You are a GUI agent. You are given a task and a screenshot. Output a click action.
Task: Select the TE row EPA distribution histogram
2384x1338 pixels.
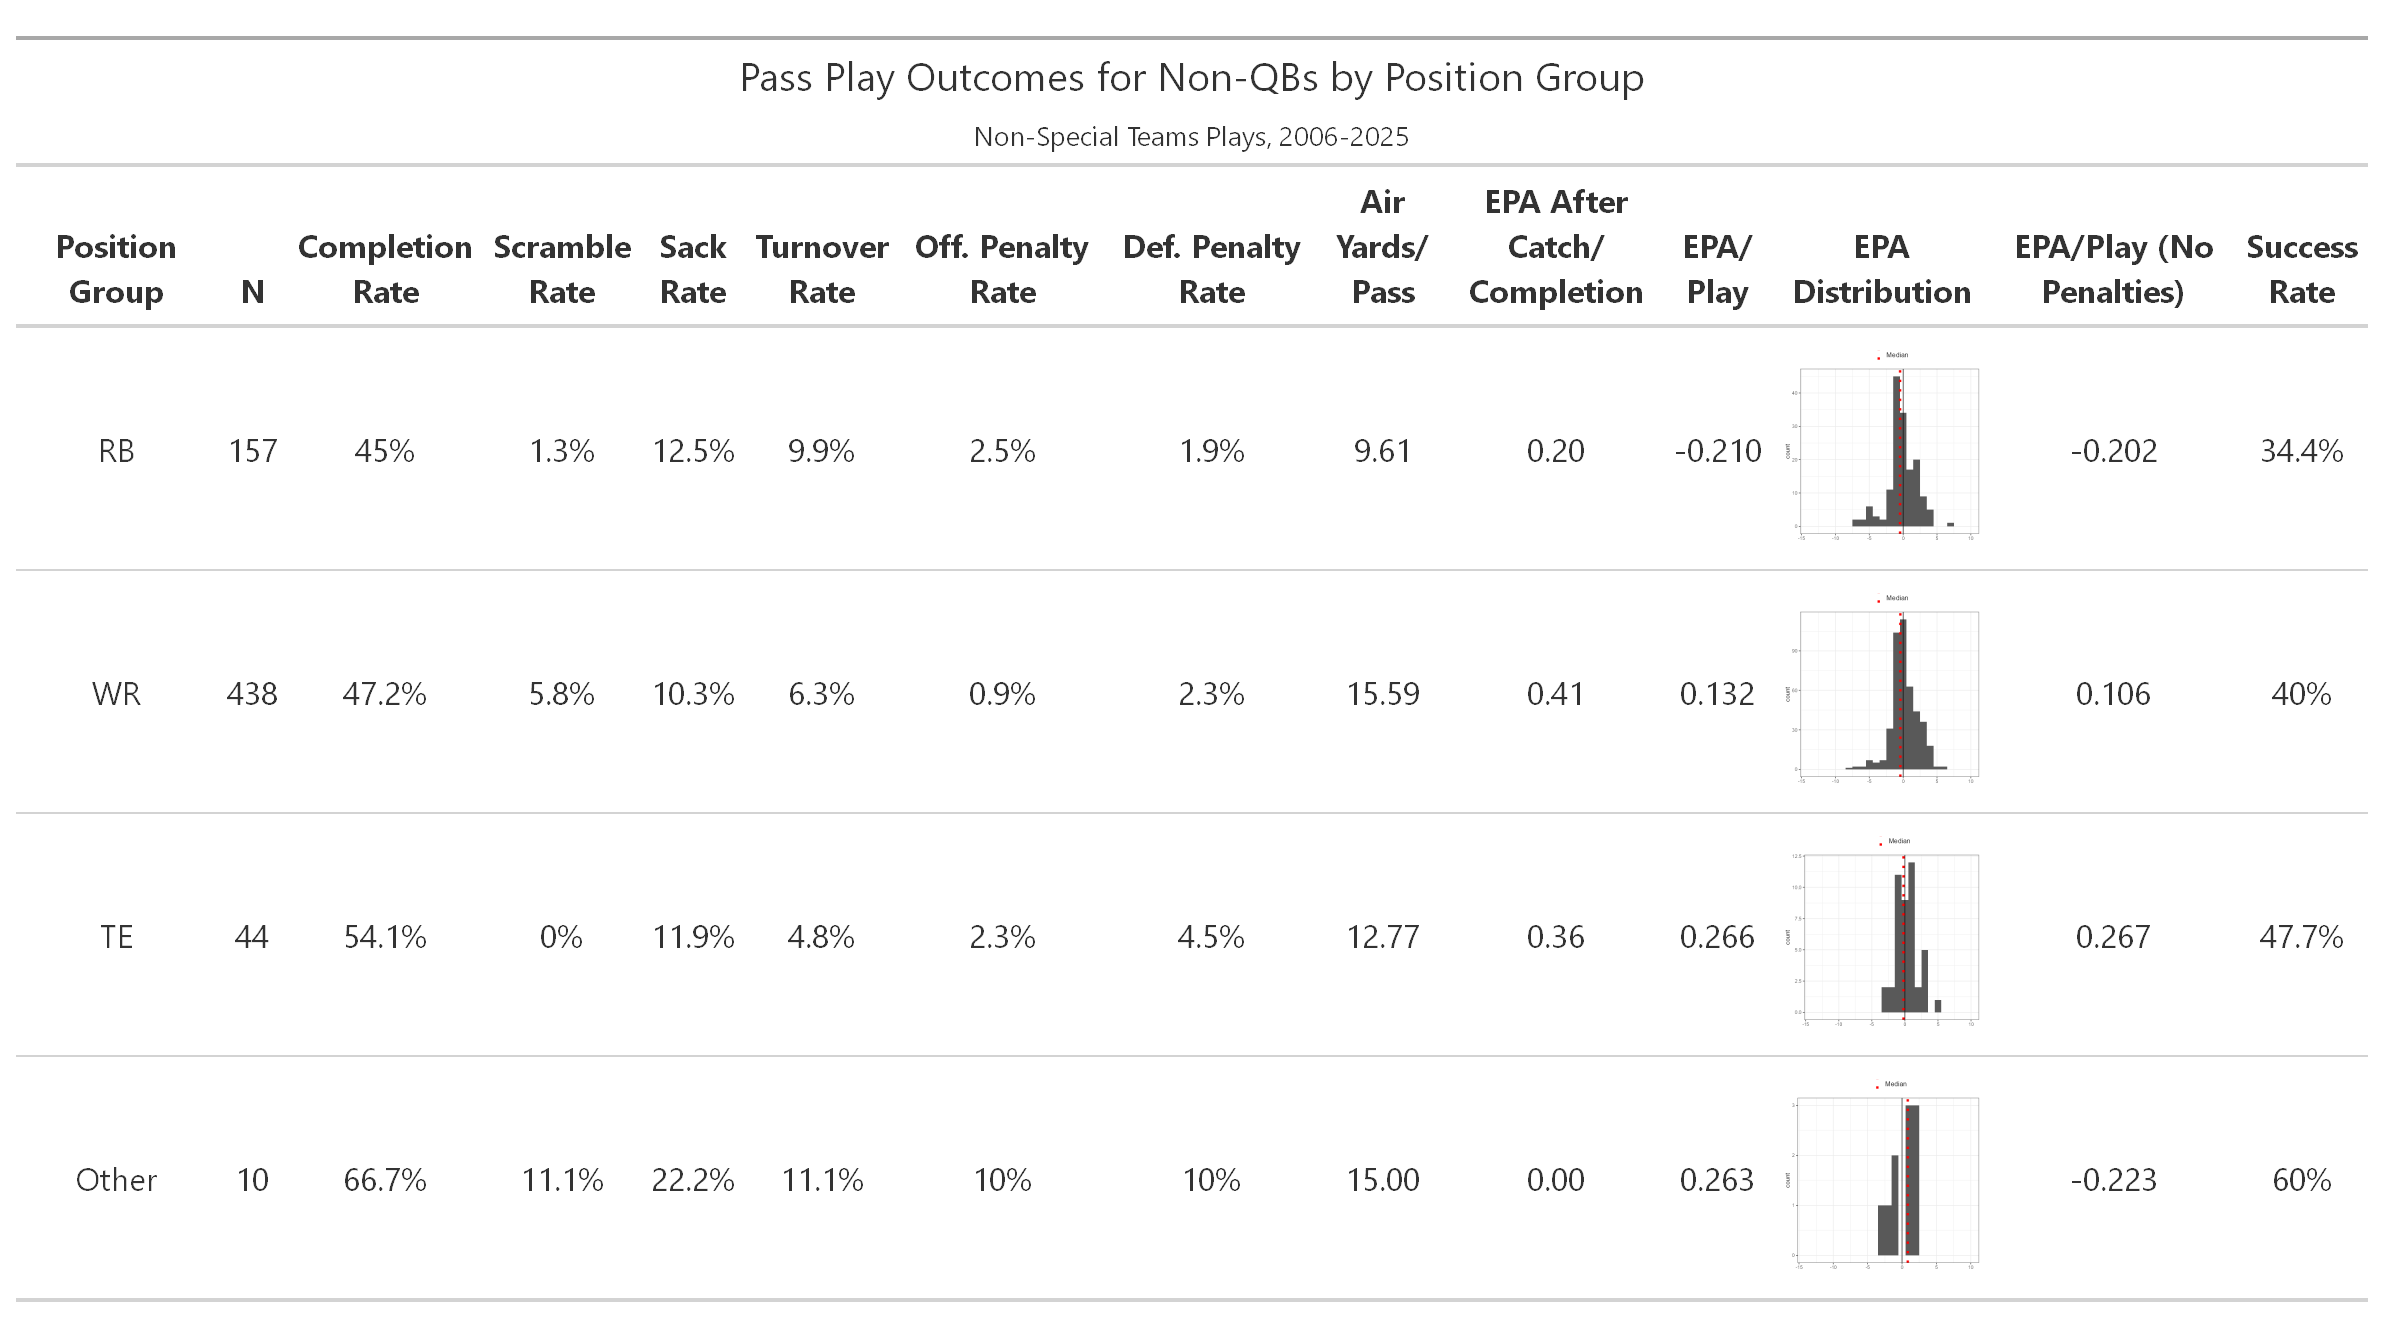[x=1882, y=936]
